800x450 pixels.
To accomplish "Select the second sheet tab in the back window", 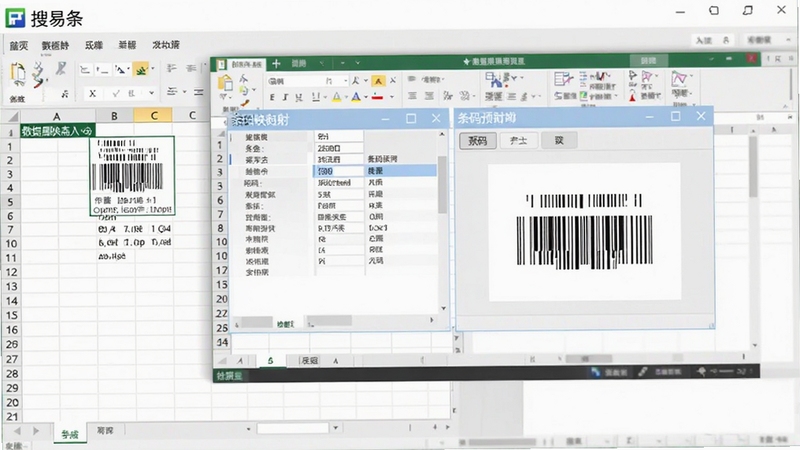I will pyautogui.click(x=105, y=431).
